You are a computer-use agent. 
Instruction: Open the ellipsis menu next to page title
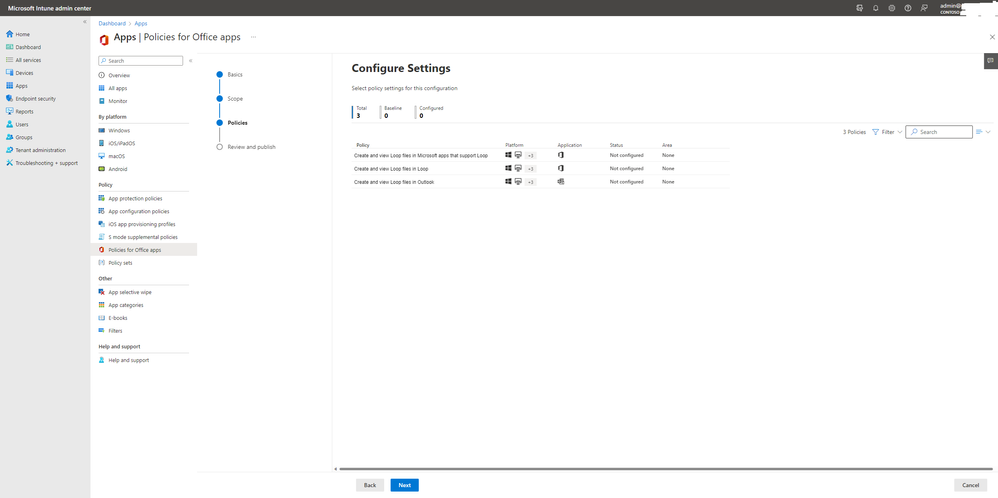(253, 37)
